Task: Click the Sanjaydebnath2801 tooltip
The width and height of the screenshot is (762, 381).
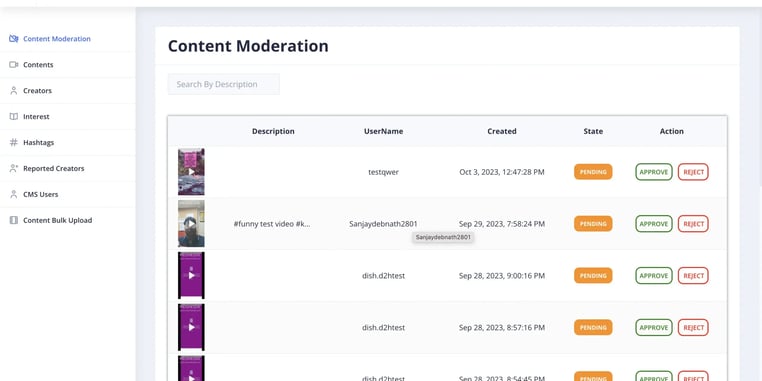Action: [x=443, y=238]
